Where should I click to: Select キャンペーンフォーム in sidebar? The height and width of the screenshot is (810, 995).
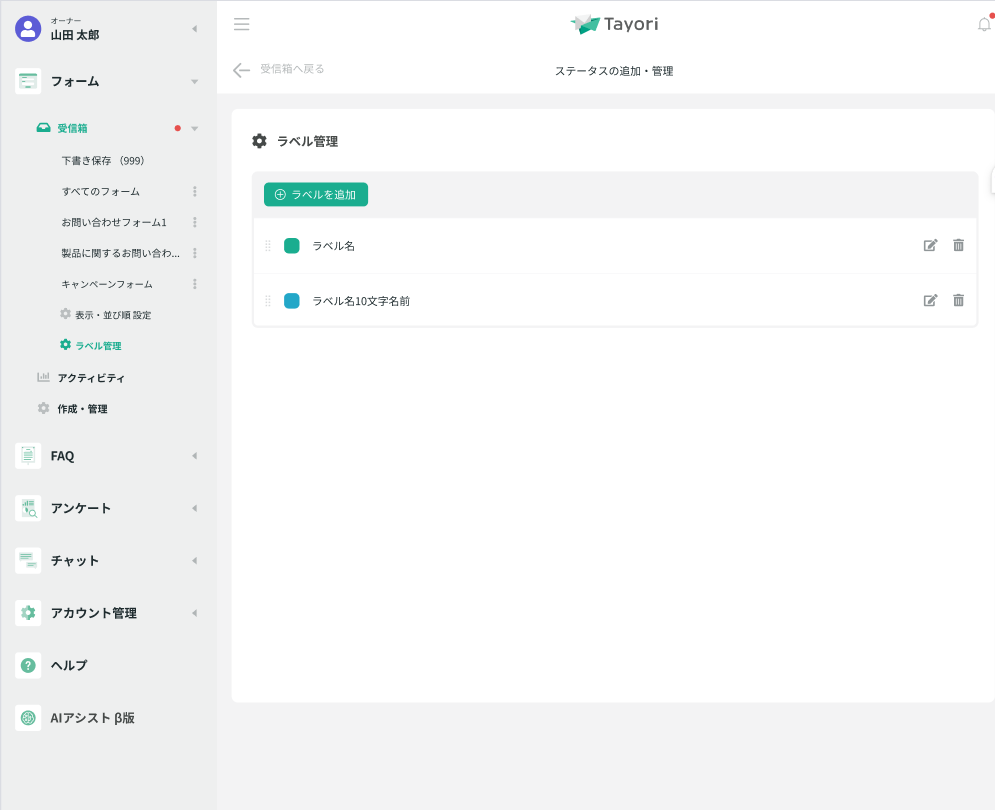[x=107, y=284]
